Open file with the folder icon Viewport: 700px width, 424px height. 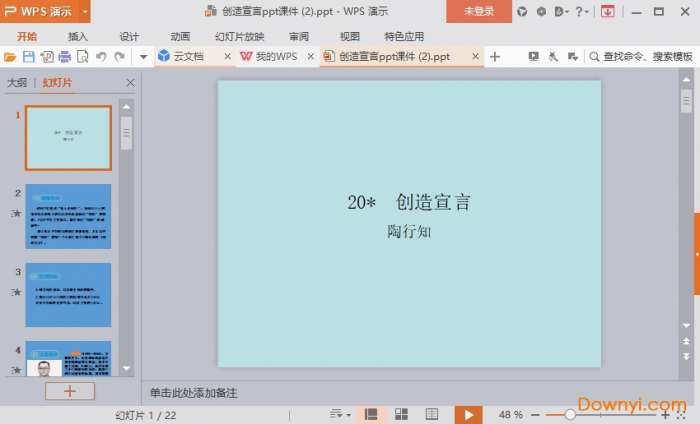pos(10,57)
